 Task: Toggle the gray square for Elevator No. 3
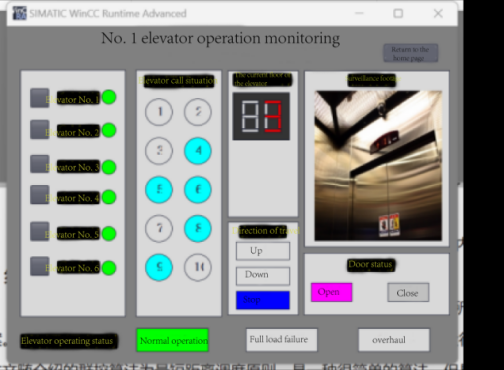click(40, 164)
